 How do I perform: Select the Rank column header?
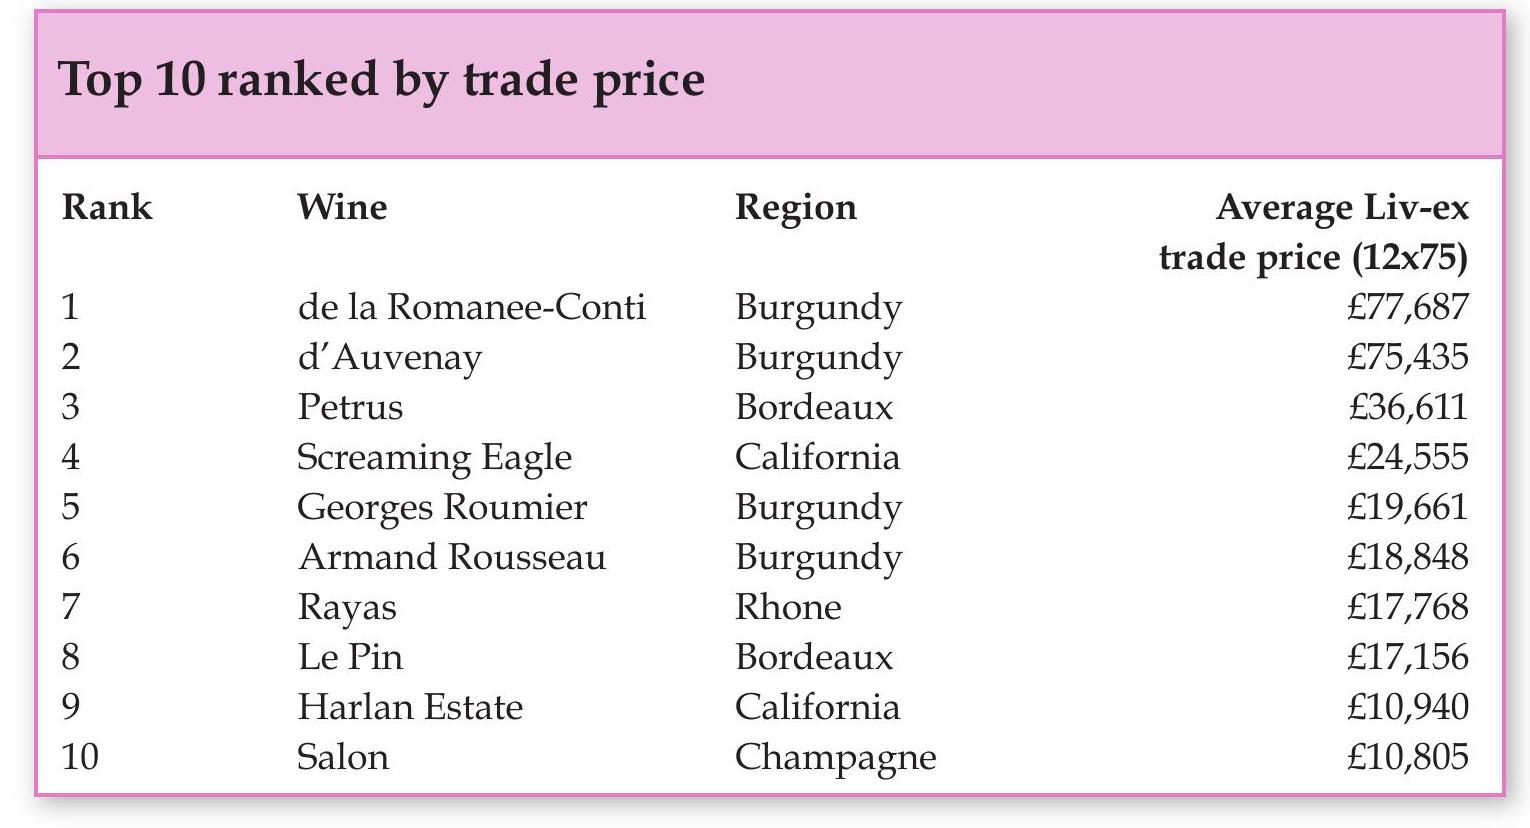pos(107,208)
